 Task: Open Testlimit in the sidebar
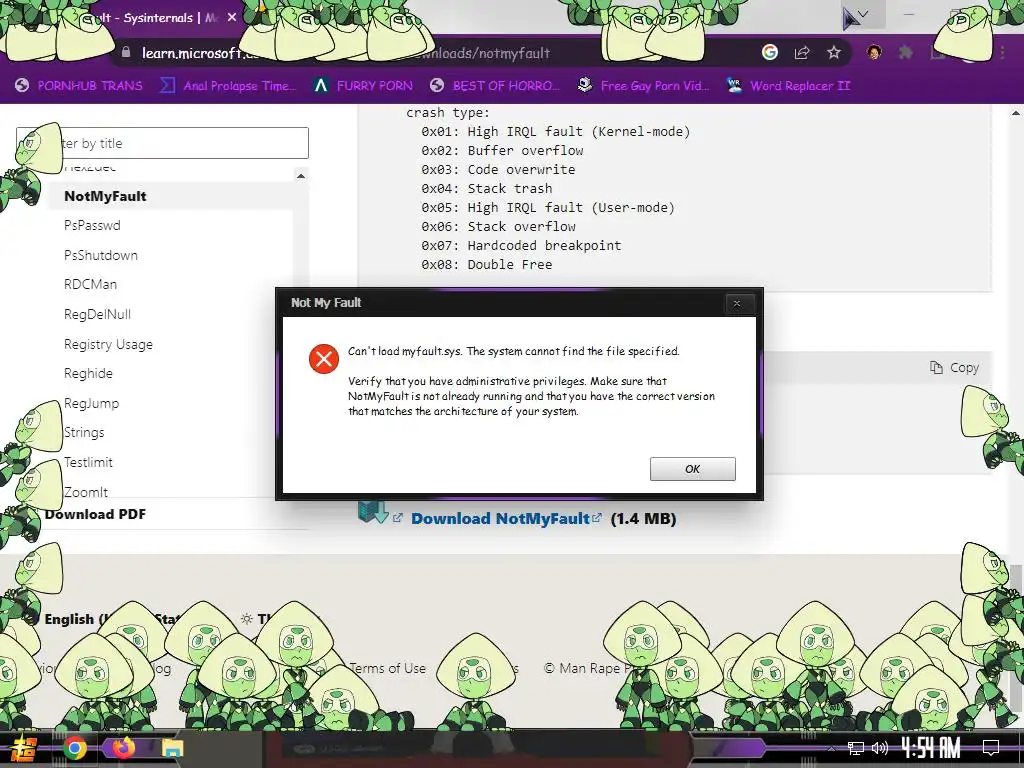point(88,462)
